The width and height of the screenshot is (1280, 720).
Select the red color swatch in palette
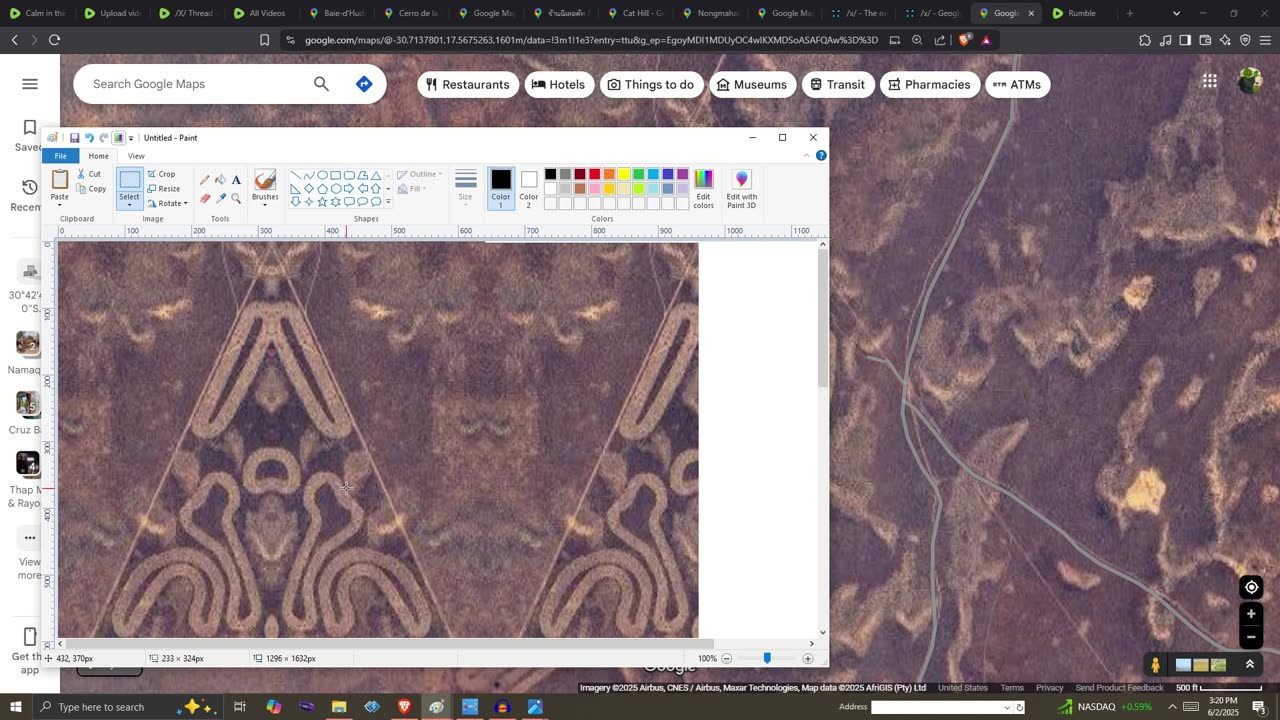(594, 175)
